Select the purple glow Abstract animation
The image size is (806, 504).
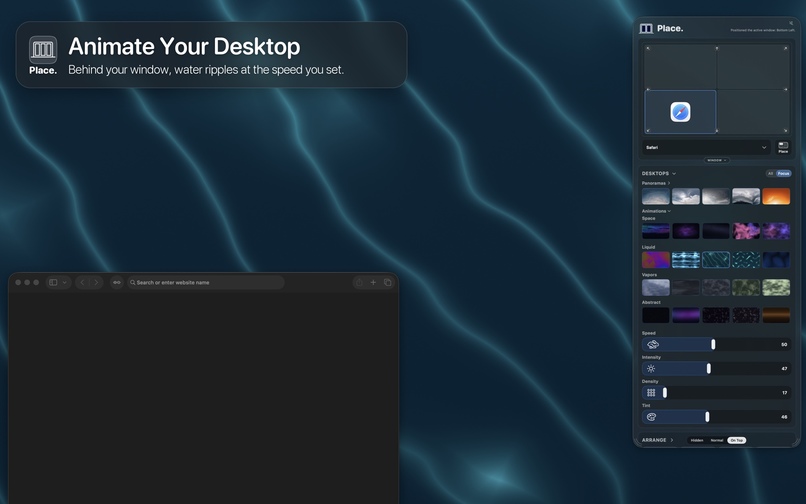tap(686, 315)
